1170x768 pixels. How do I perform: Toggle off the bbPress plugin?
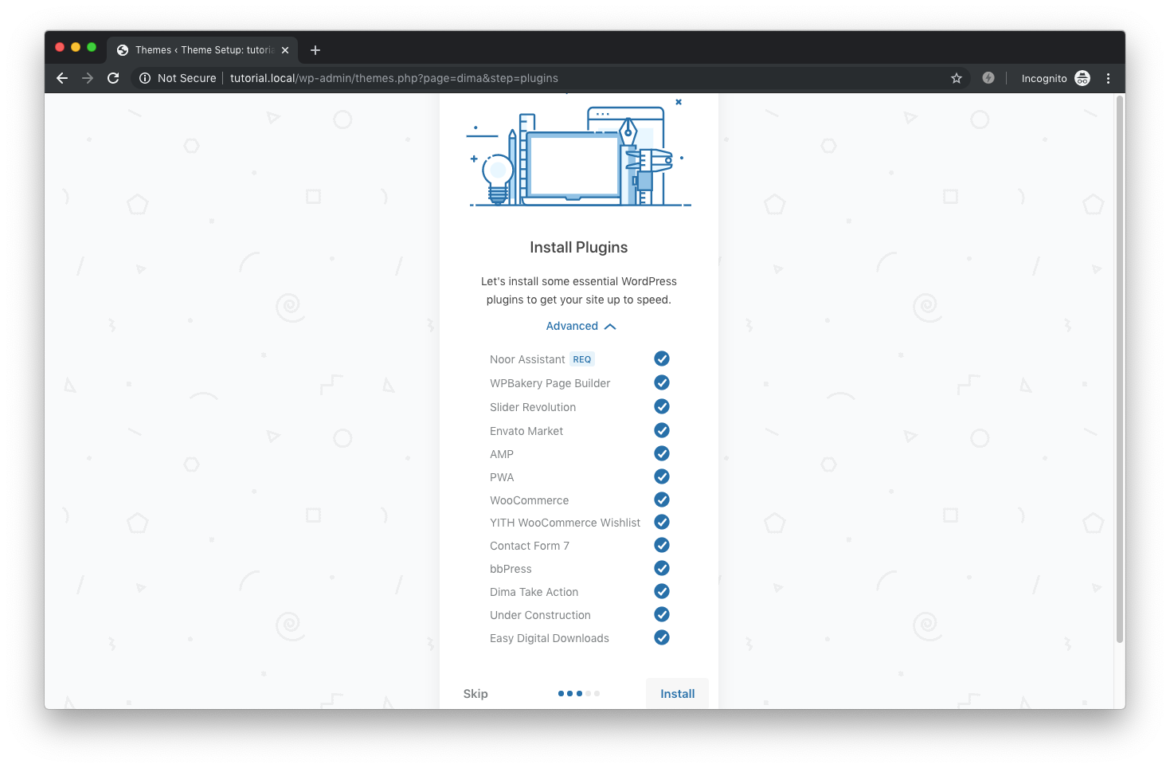661,568
